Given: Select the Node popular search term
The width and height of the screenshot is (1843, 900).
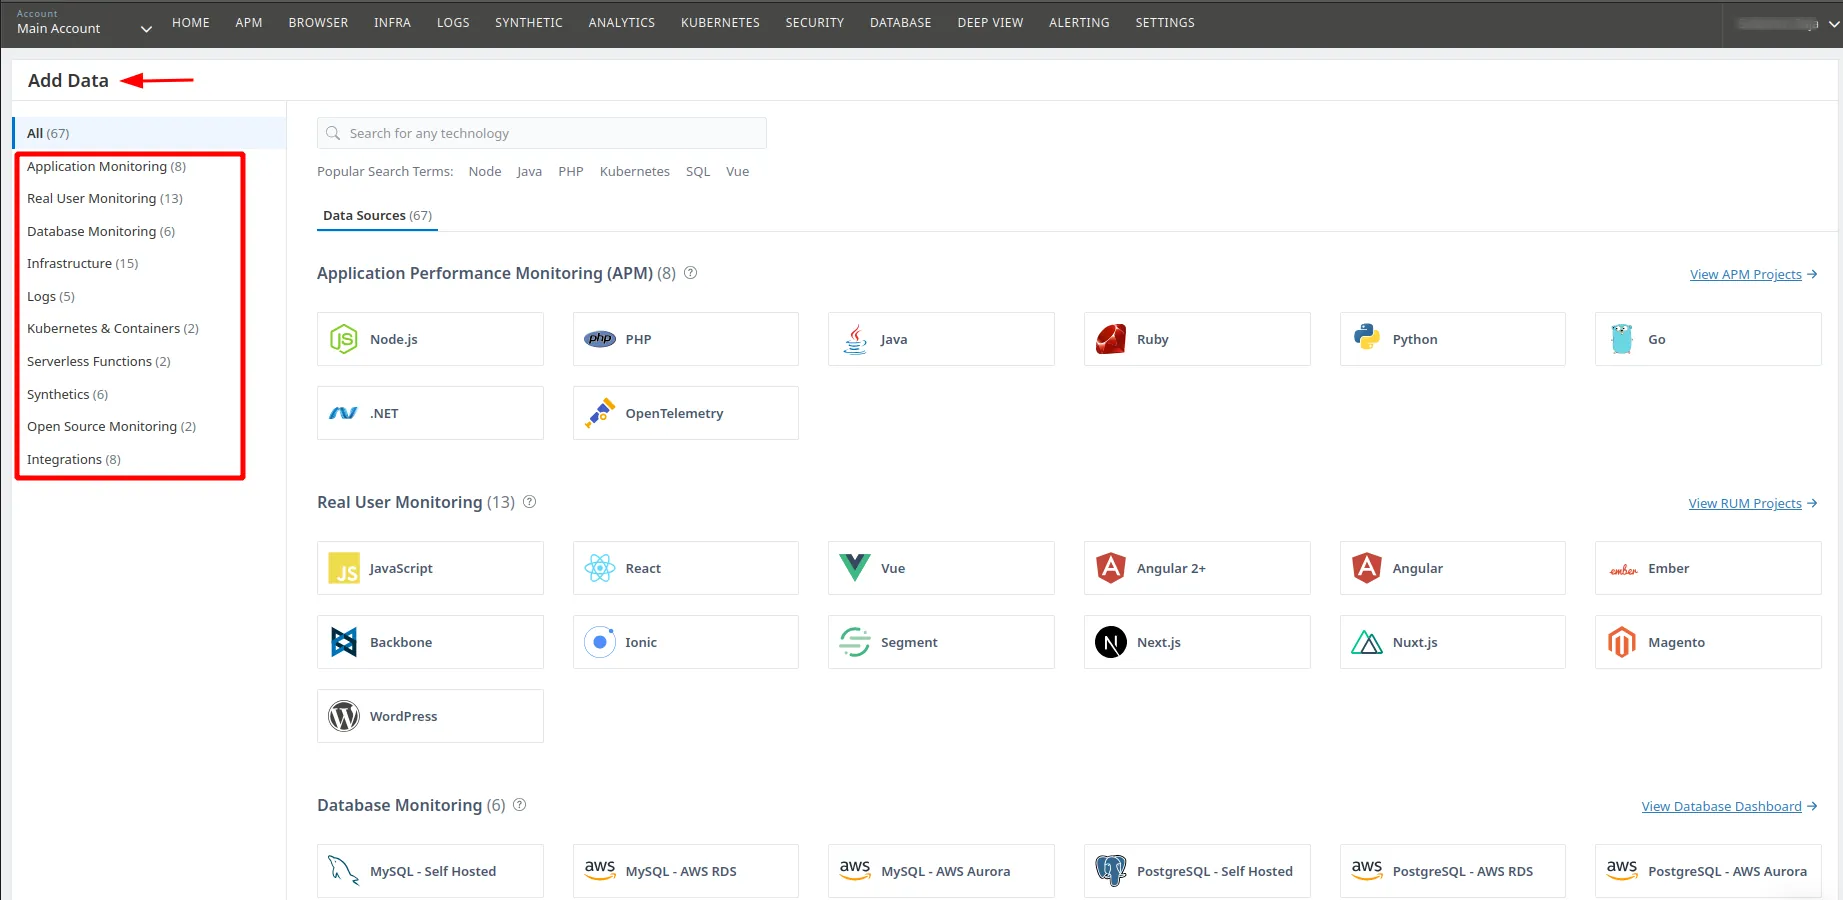Looking at the screenshot, I should [x=485, y=172].
